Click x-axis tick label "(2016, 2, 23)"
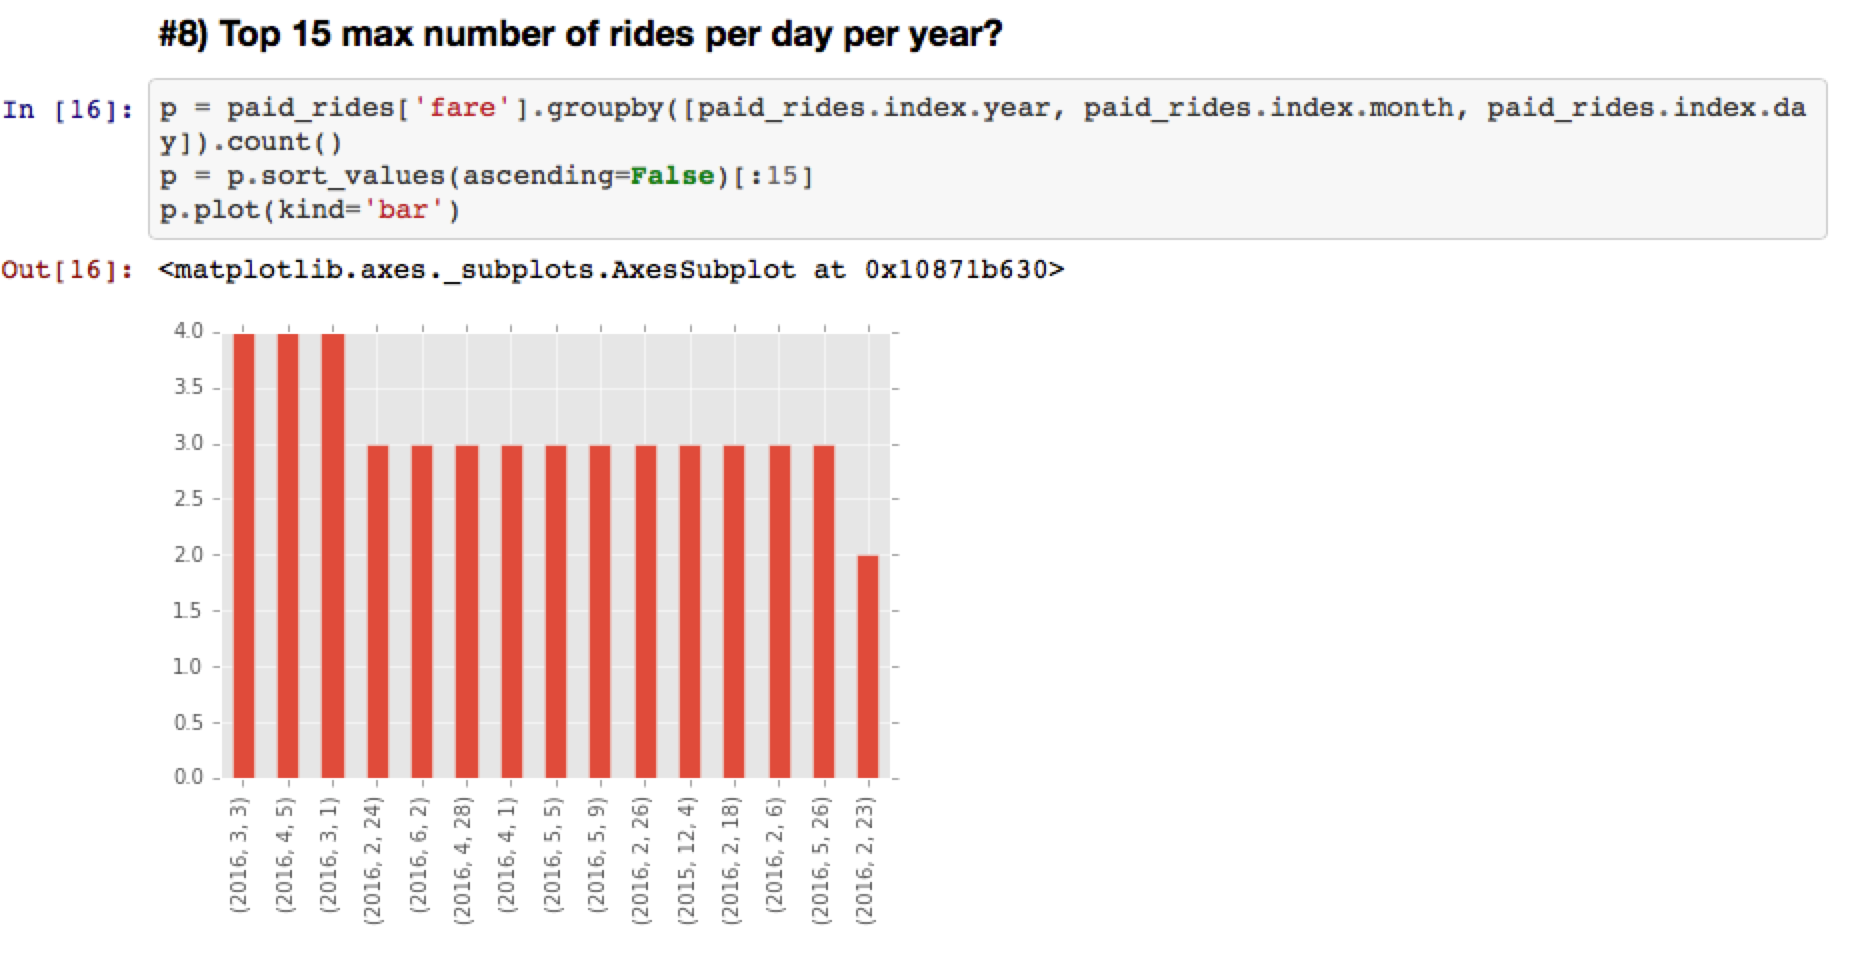1868x974 pixels. (x=865, y=861)
